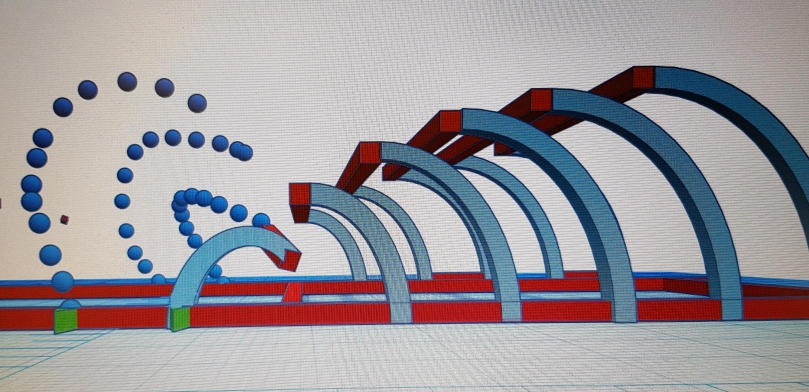Image resolution: width=809 pixels, height=392 pixels.
Task: Click the blue sphere resting on the left rail
Action: pyautogui.click(x=62, y=282)
